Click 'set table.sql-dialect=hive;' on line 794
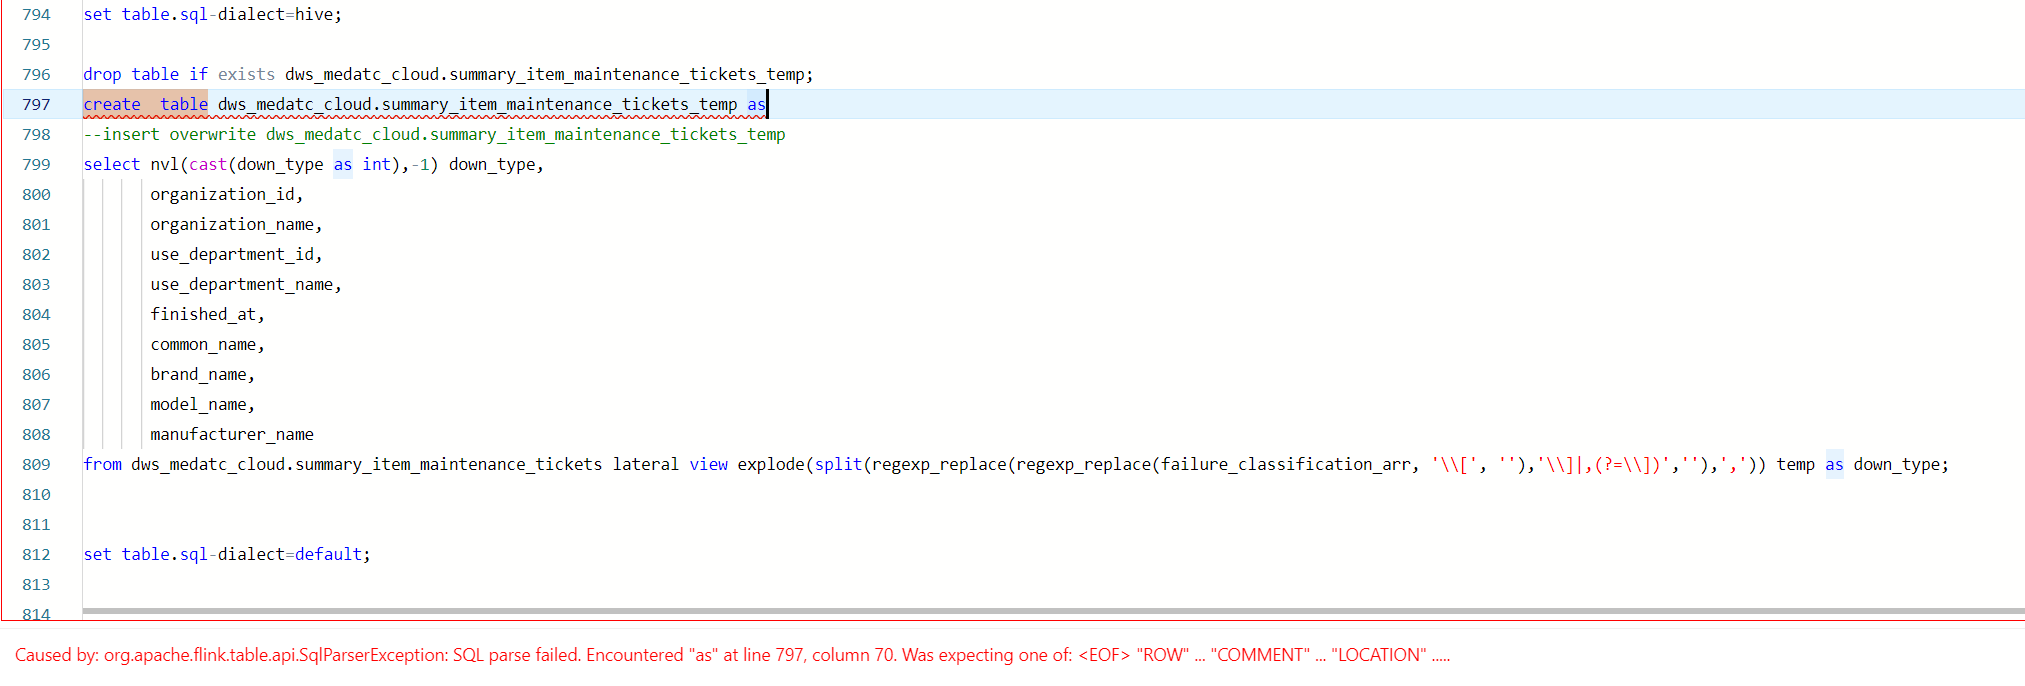 pos(212,15)
